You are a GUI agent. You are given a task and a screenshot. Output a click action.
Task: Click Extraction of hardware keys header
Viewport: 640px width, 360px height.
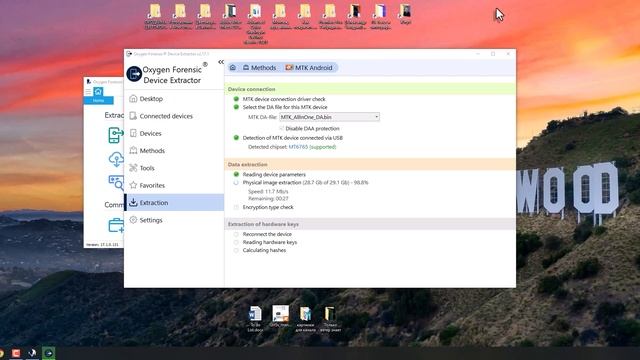pos(370,224)
